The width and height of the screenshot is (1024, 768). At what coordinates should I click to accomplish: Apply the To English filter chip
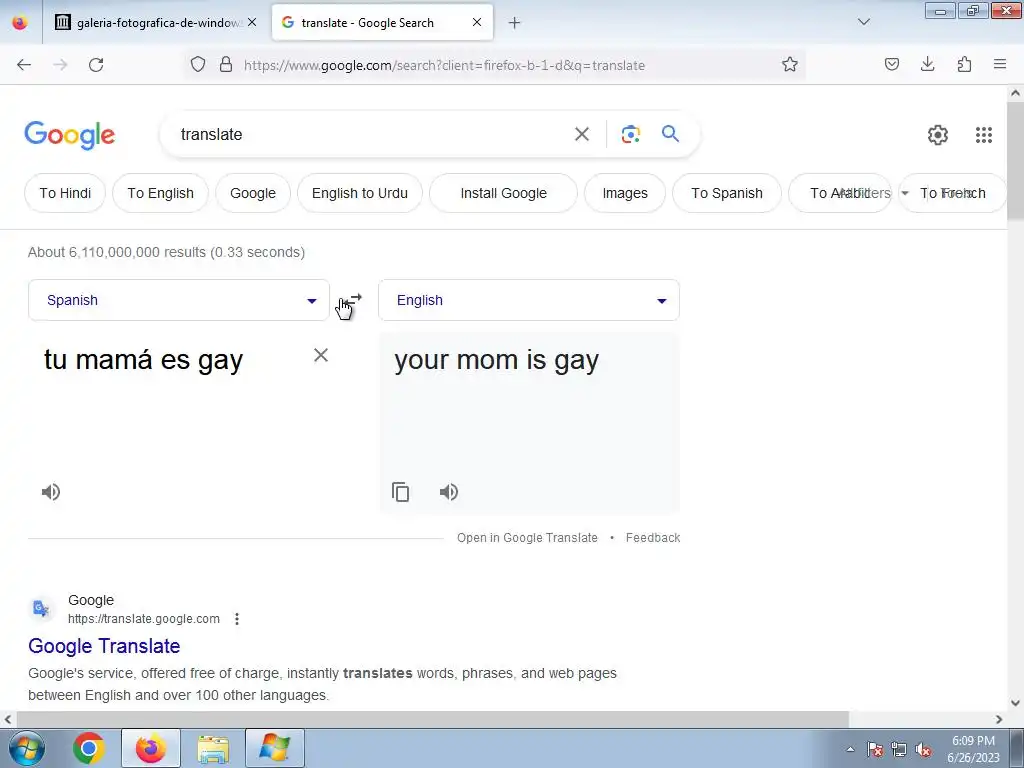click(x=160, y=193)
